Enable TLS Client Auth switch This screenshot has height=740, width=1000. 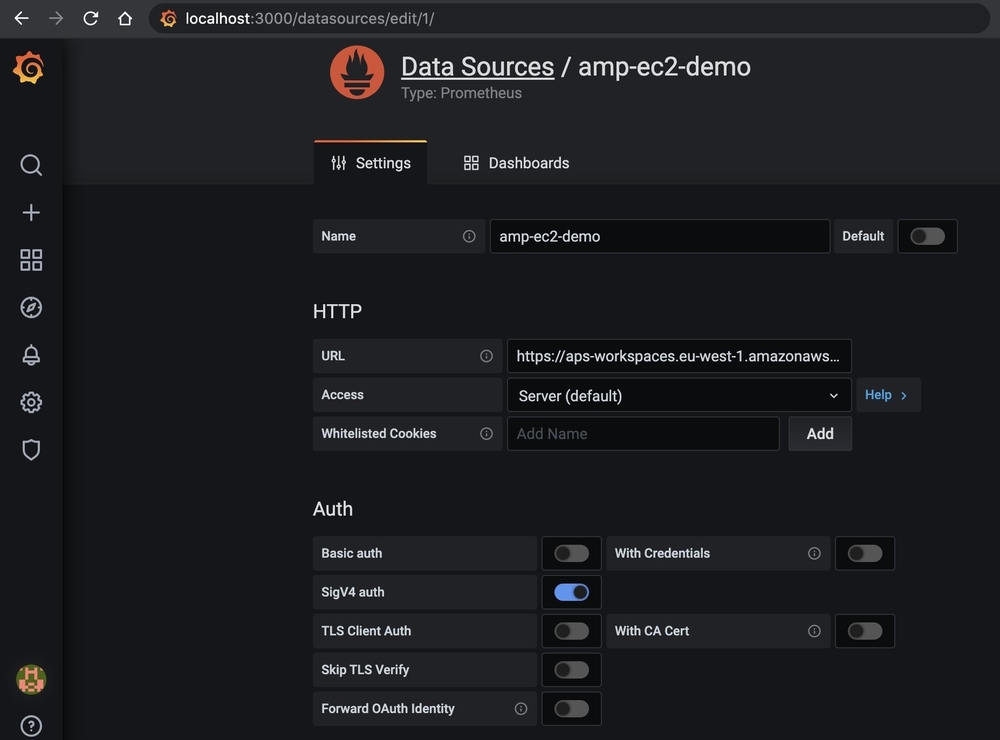[x=571, y=631]
